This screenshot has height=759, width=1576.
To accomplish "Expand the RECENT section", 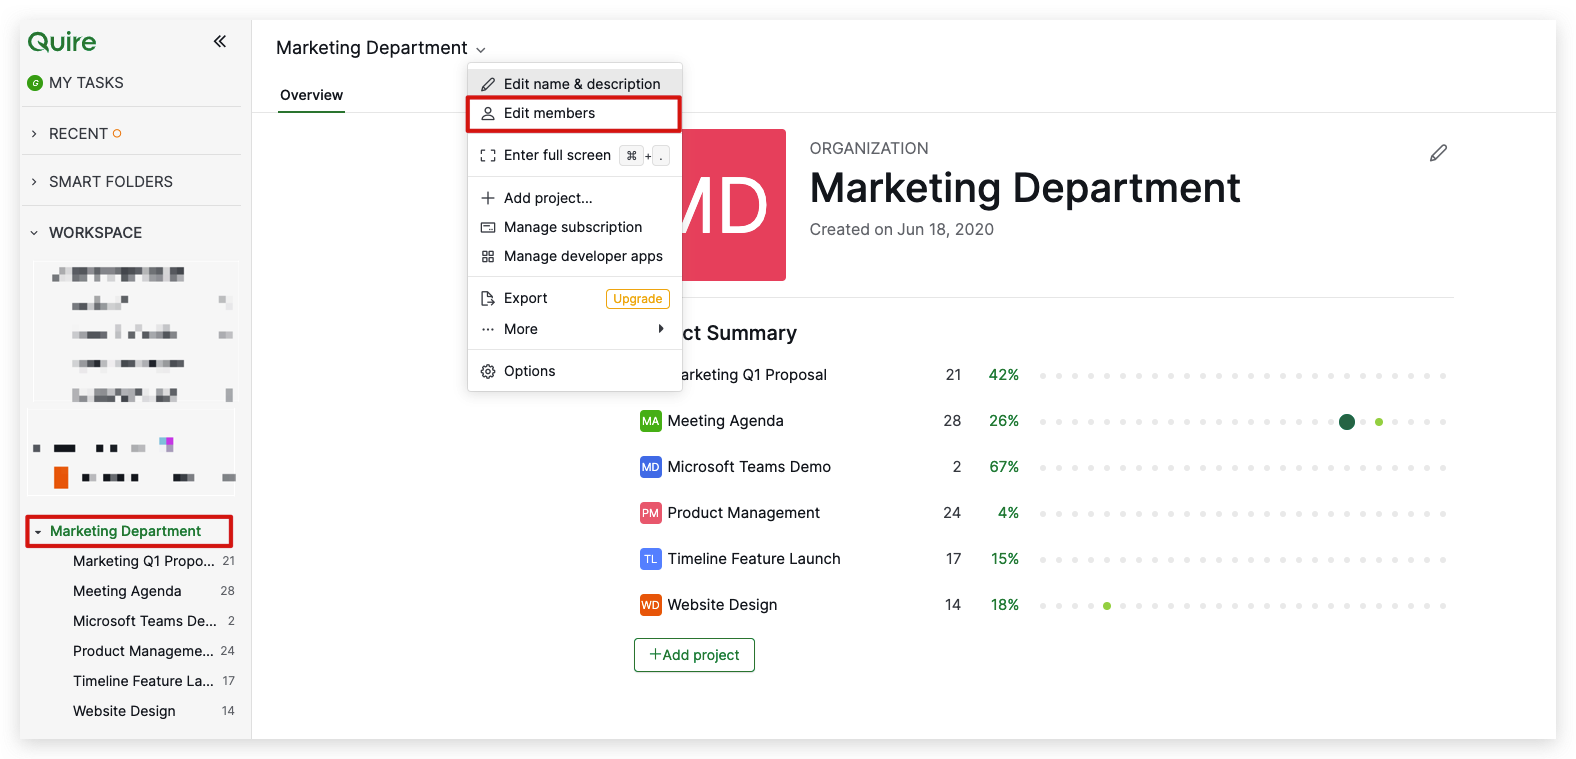I will (34, 134).
